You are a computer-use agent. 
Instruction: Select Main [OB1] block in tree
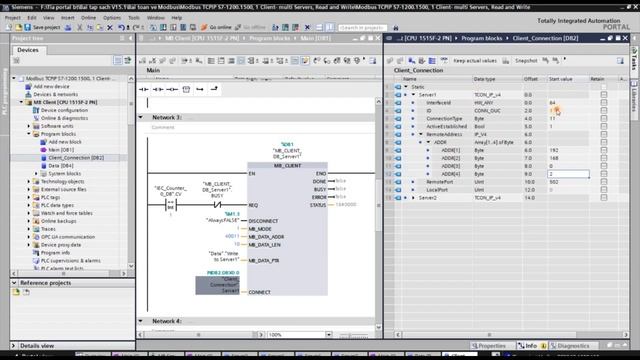(61, 150)
